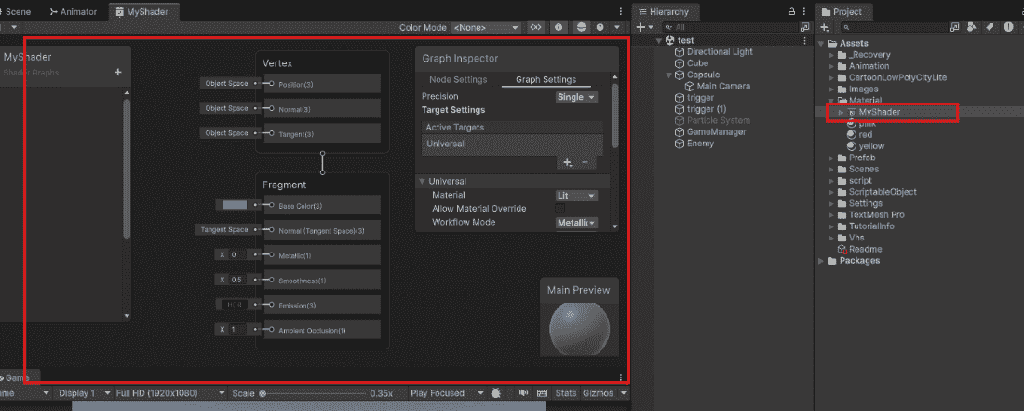
Task: Click the Project panel plus create button
Action: click(825, 27)
